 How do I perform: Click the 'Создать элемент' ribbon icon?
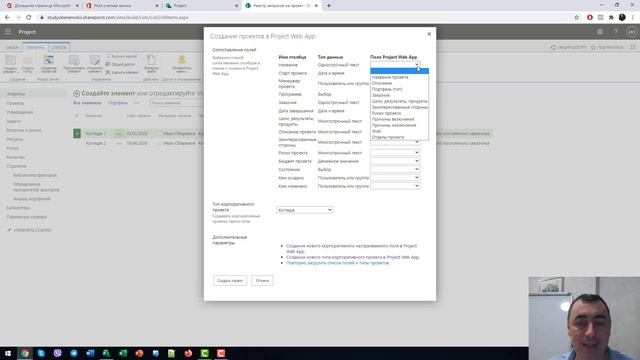(10, 64)
